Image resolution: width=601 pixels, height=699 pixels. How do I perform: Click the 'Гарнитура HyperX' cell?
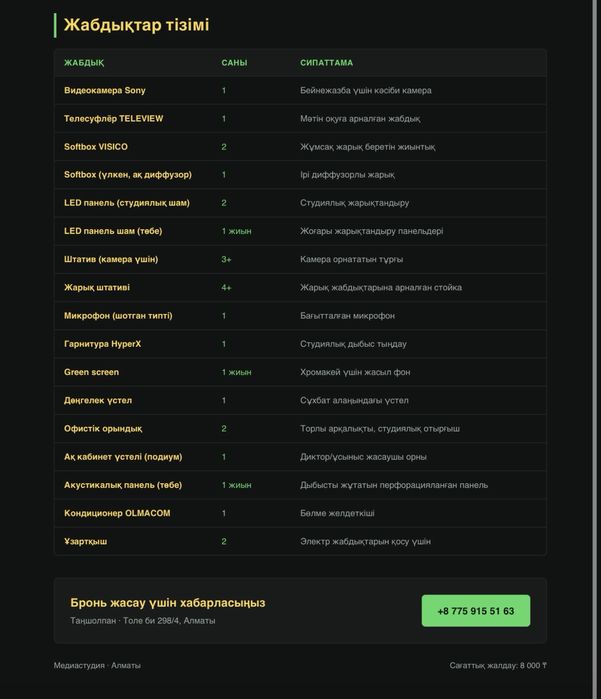point(102,344)
